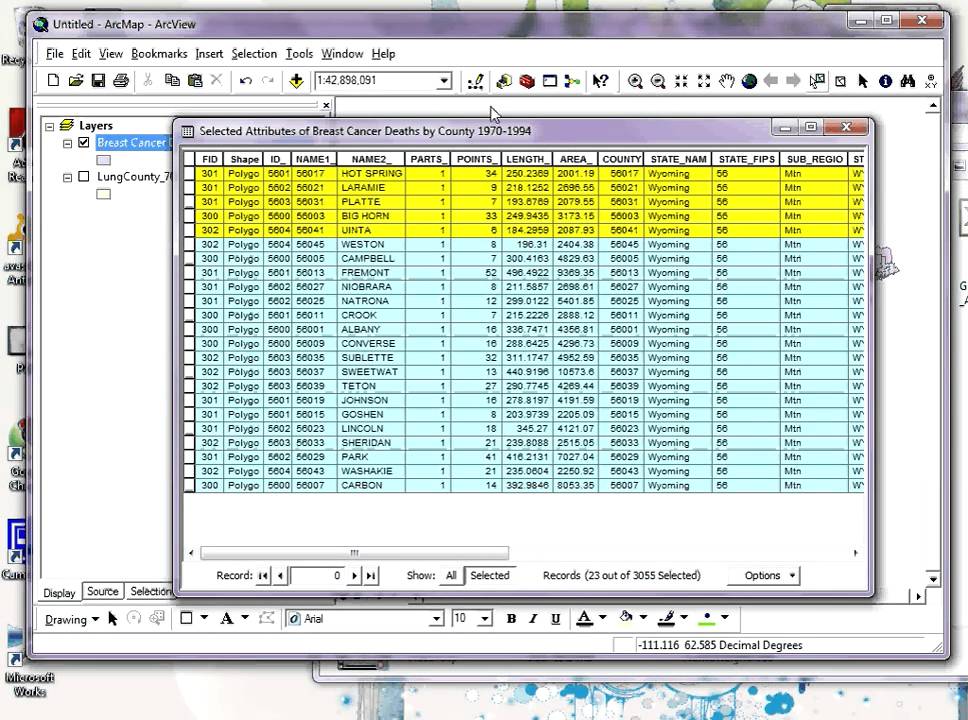
Task: Open the font size dropdown
Action: (x=485, y=619)
